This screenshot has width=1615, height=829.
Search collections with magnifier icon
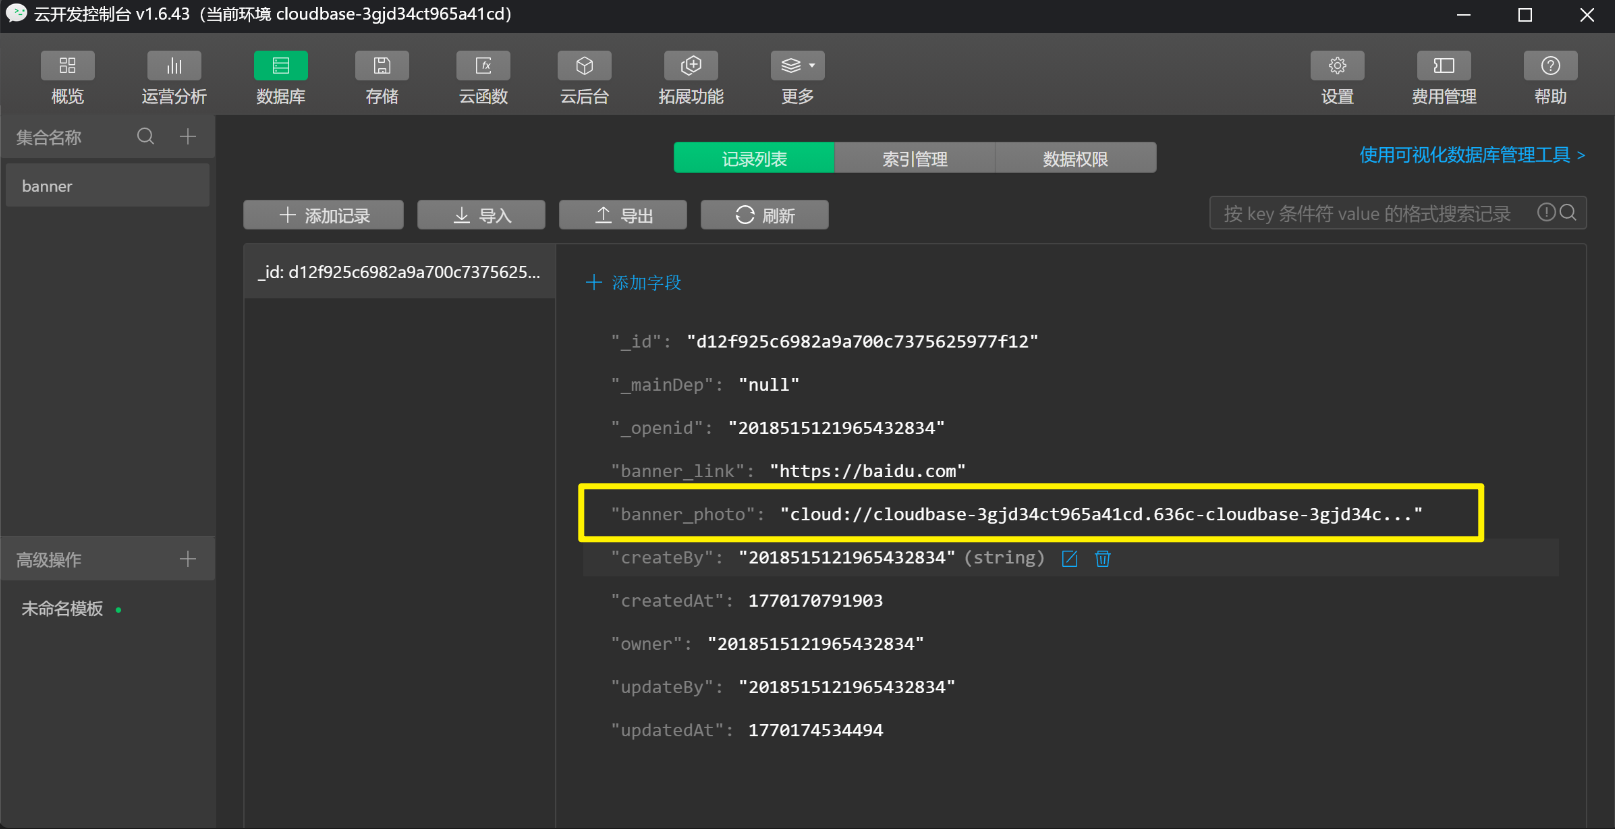146,137
